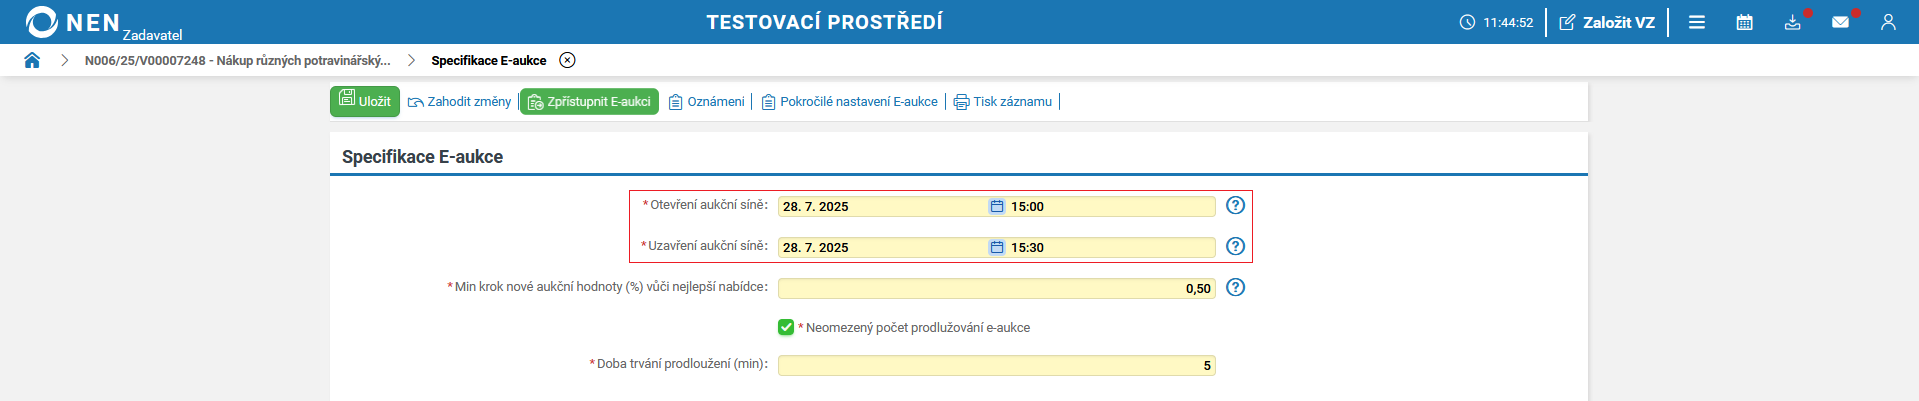Screen dimensions: 1919x401
Task: Click the Doba trvání prodloužení input field
Action: coord(996,365)
